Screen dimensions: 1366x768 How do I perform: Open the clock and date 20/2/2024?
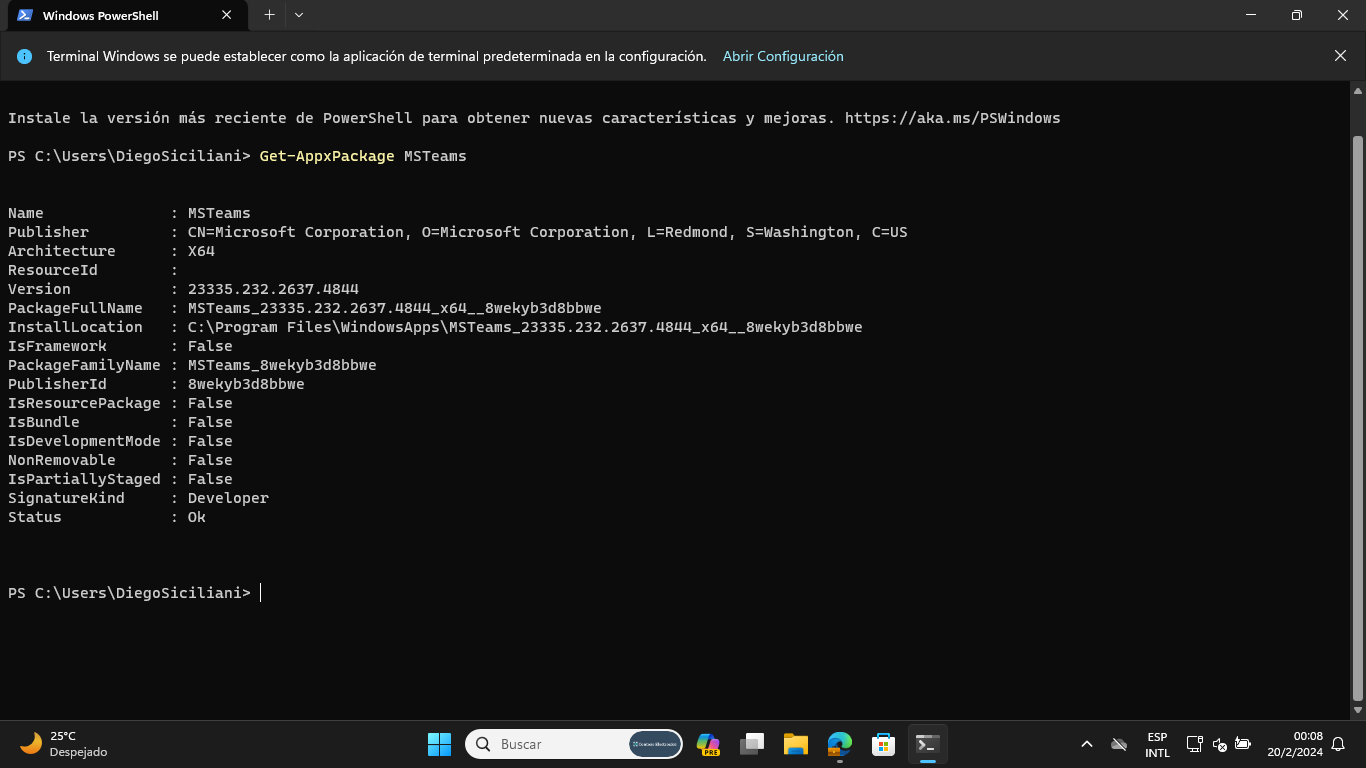1295,744
